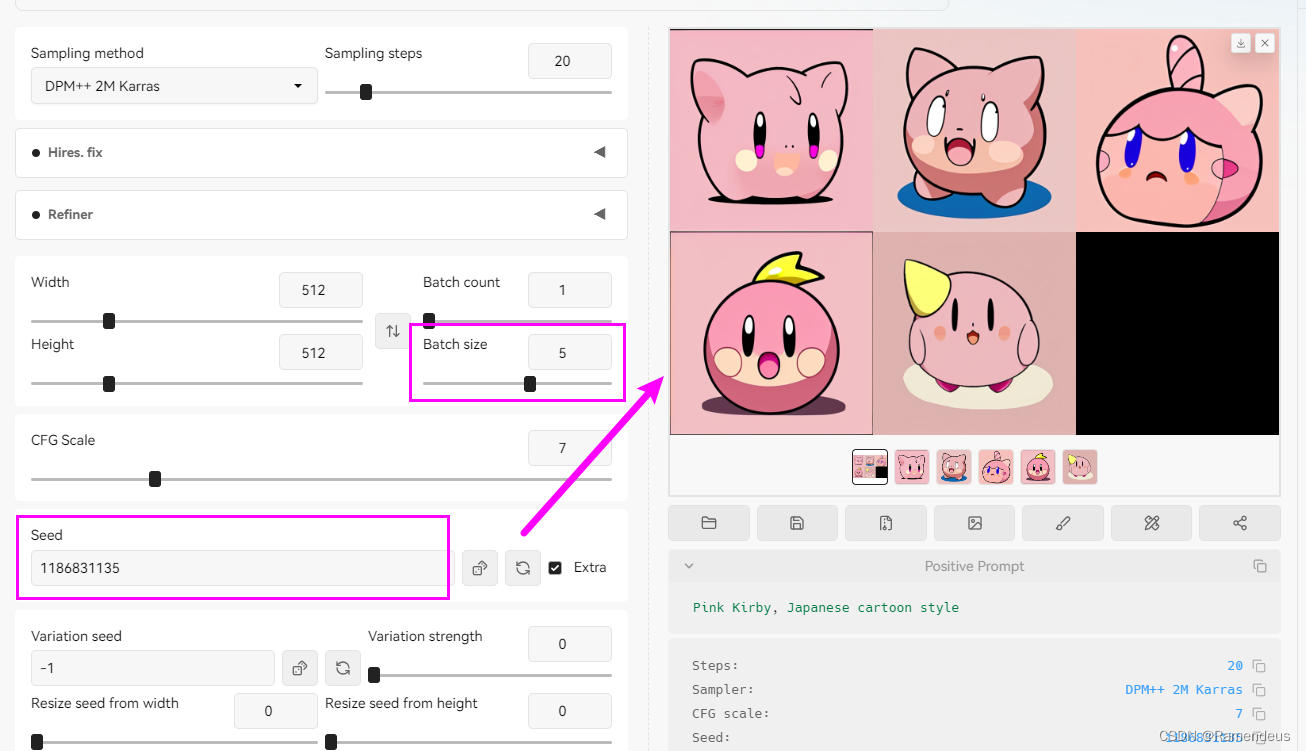
Task: Send image to extras tab icon
Action: tap(1151, 523)
